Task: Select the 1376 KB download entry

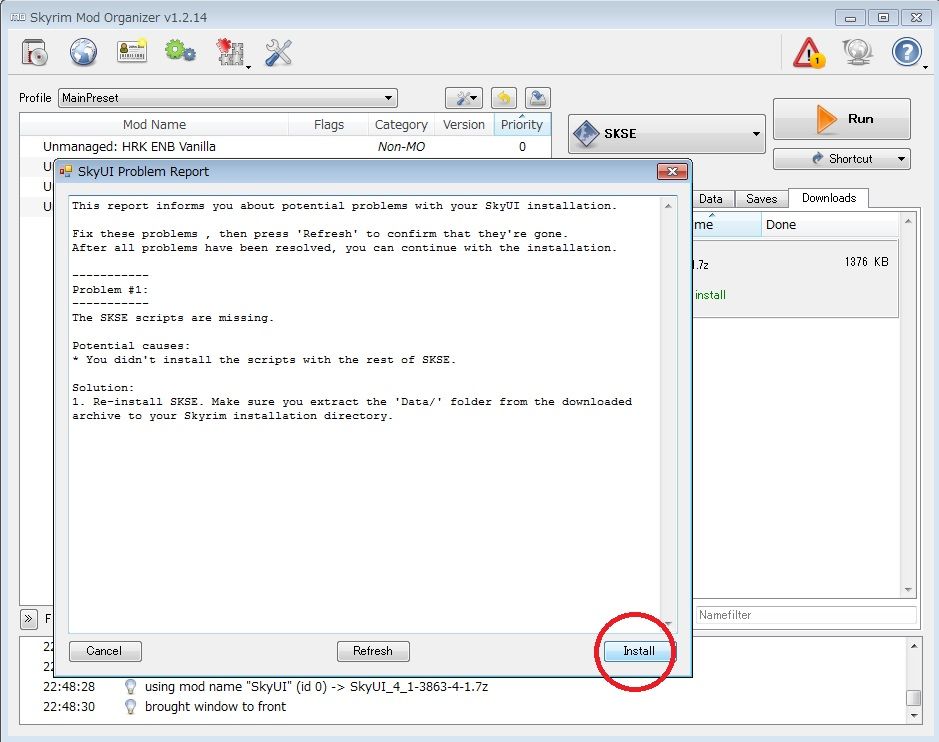Action: tap(796, 278)
